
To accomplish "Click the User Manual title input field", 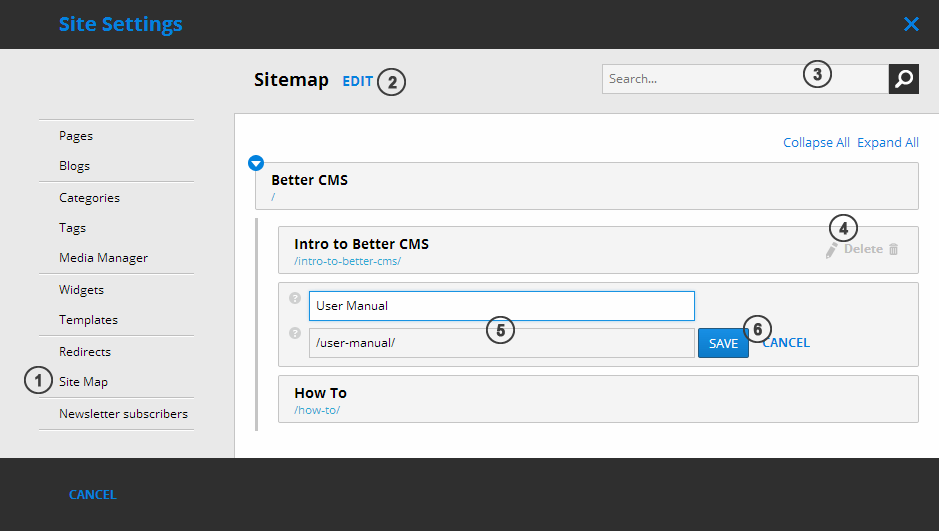I will coord(502,306).
